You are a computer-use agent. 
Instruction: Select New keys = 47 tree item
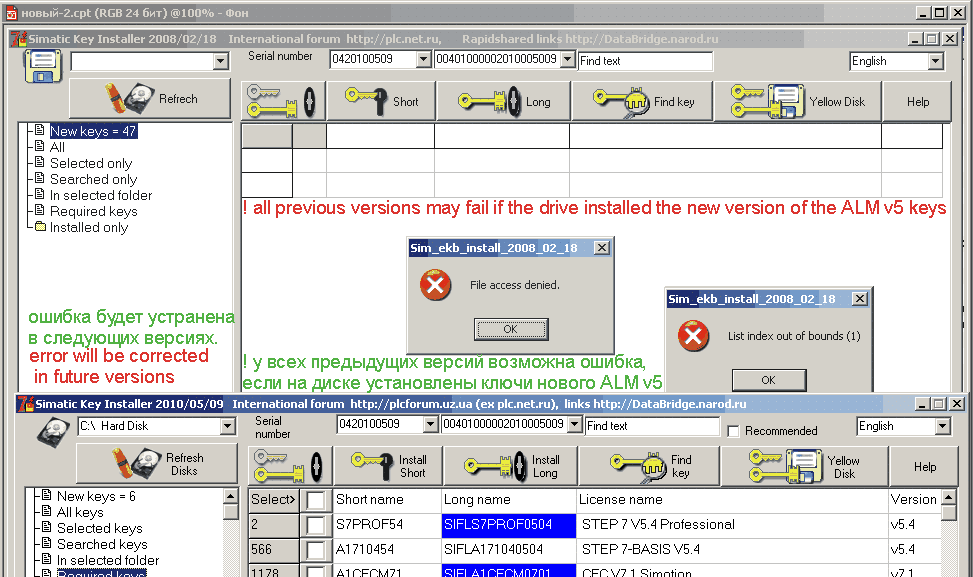[x=93, y=131]
